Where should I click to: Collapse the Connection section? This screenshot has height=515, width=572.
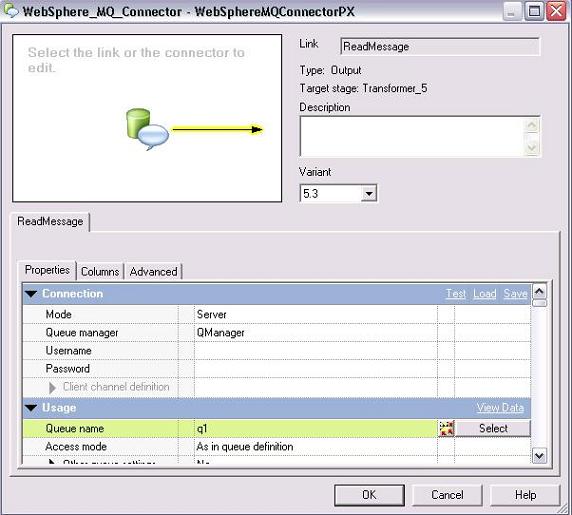point(31,294)
